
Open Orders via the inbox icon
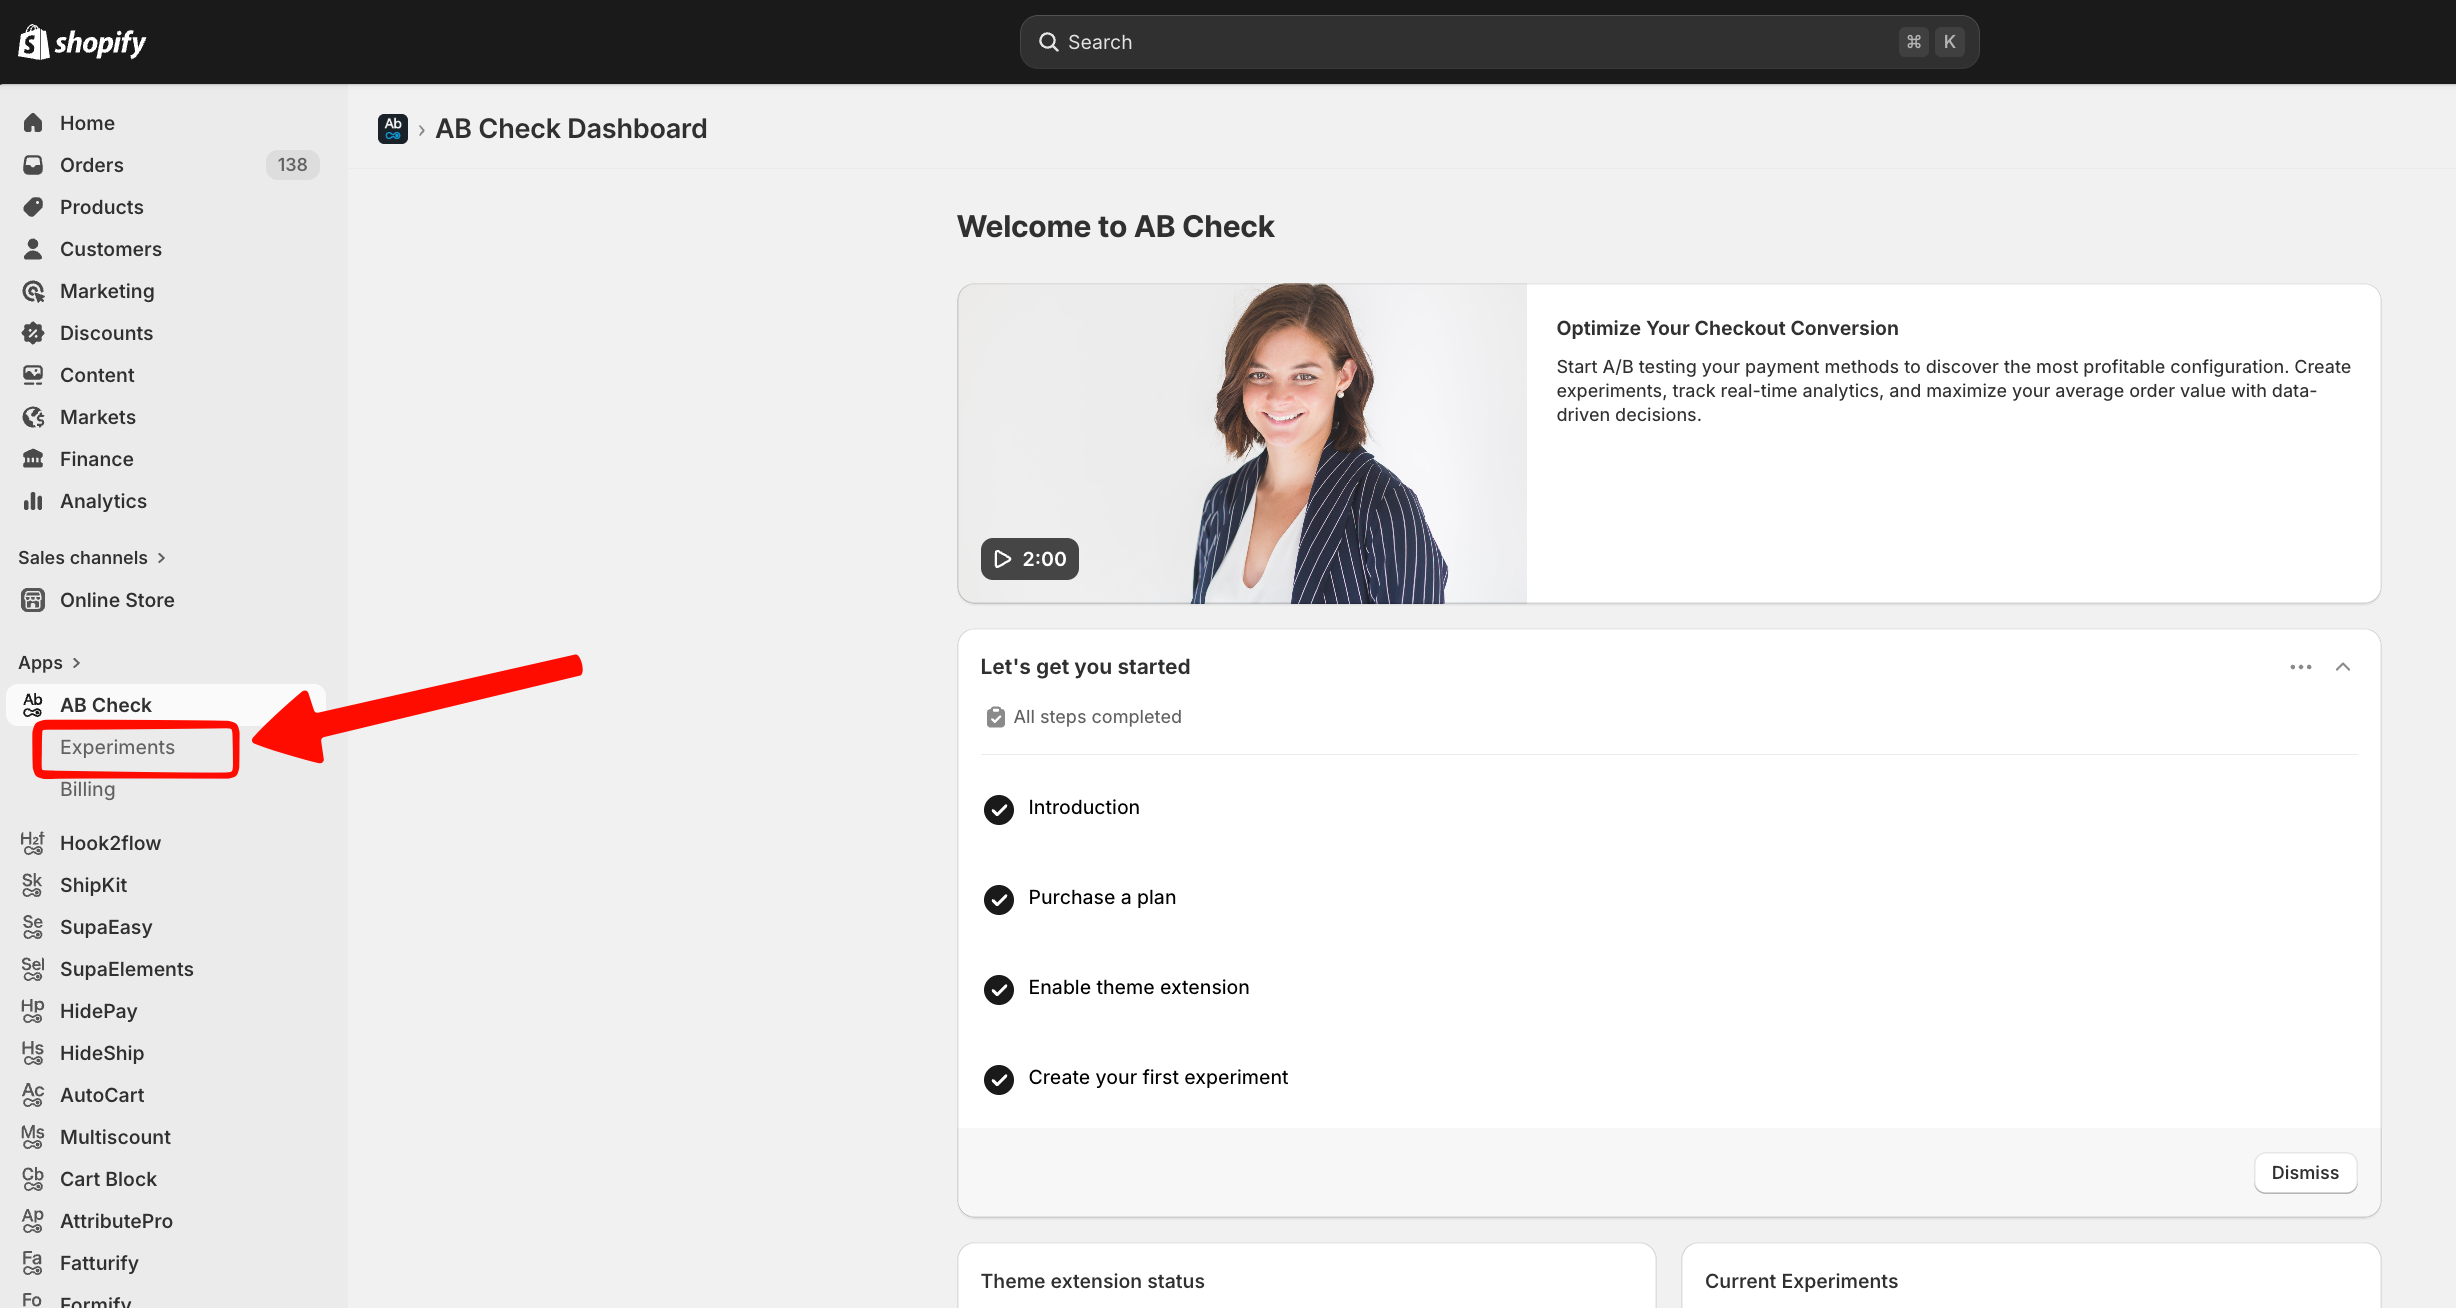pos(33,165)
